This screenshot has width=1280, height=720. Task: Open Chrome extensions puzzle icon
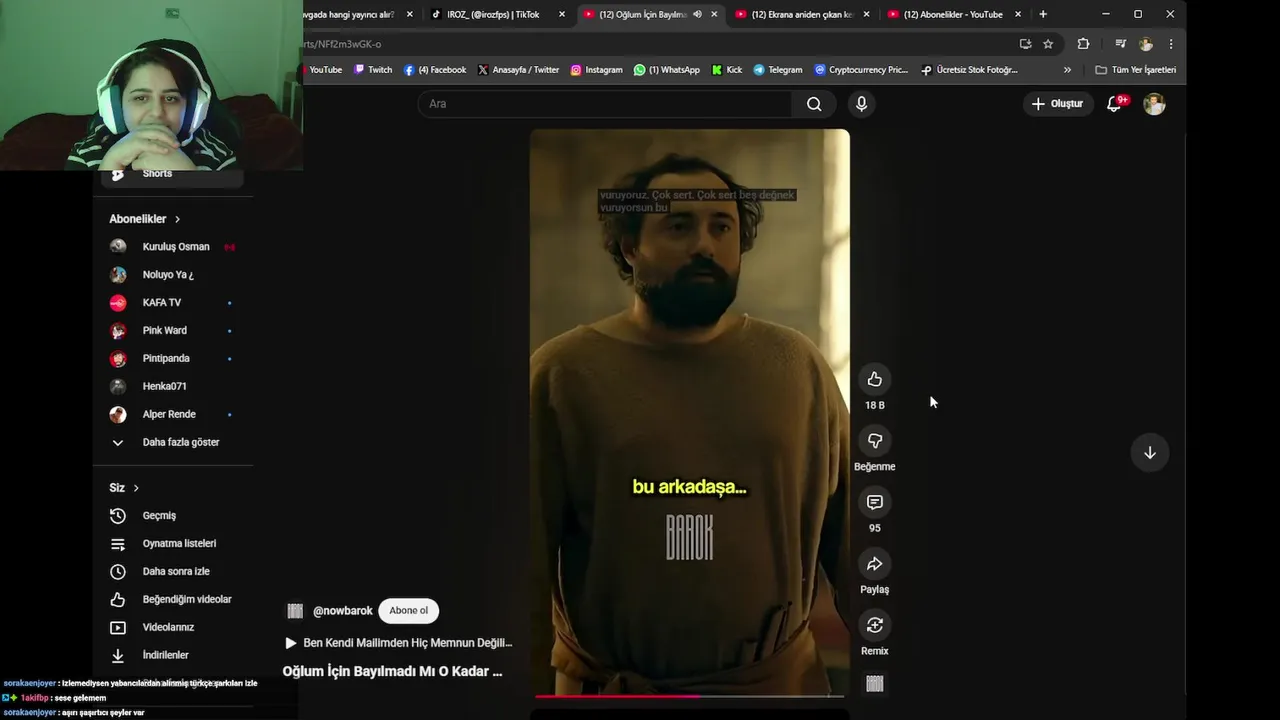click(x=1083, y=44)
